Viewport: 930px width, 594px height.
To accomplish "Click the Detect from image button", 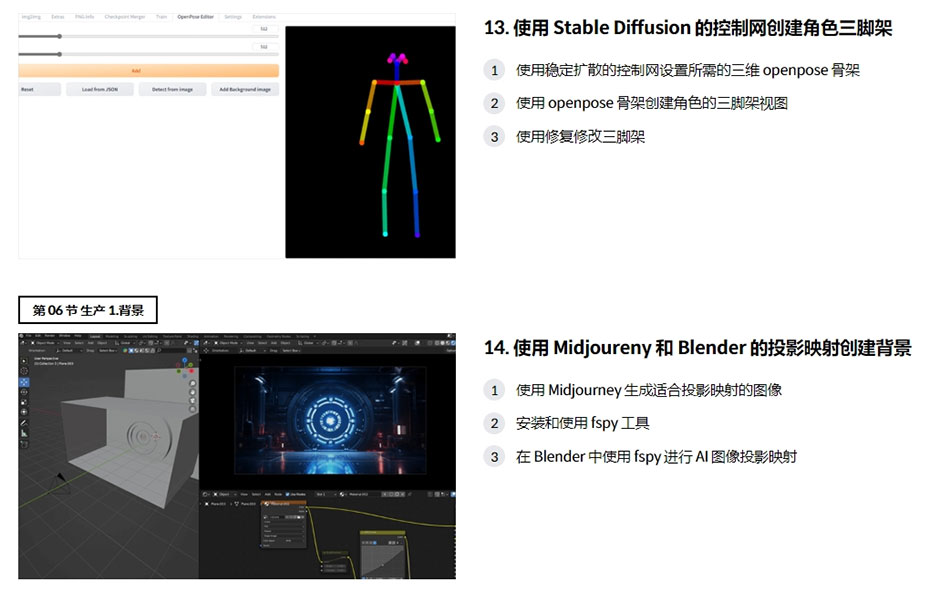I will tap(172, 90).
